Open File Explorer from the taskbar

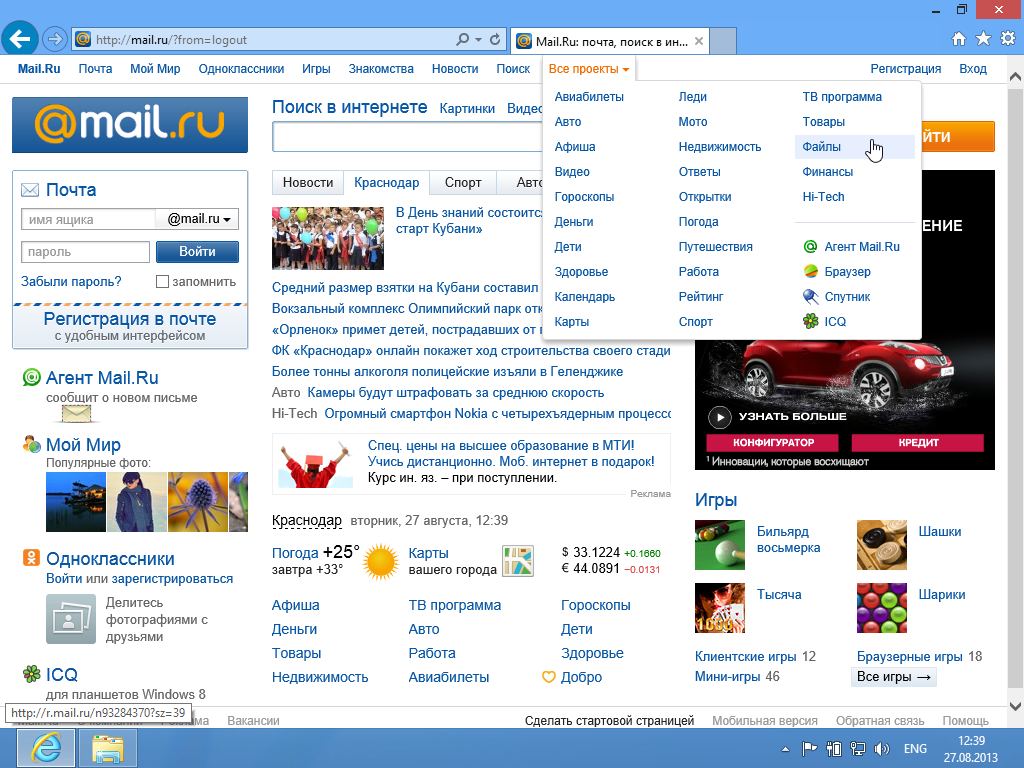[108, 748]
